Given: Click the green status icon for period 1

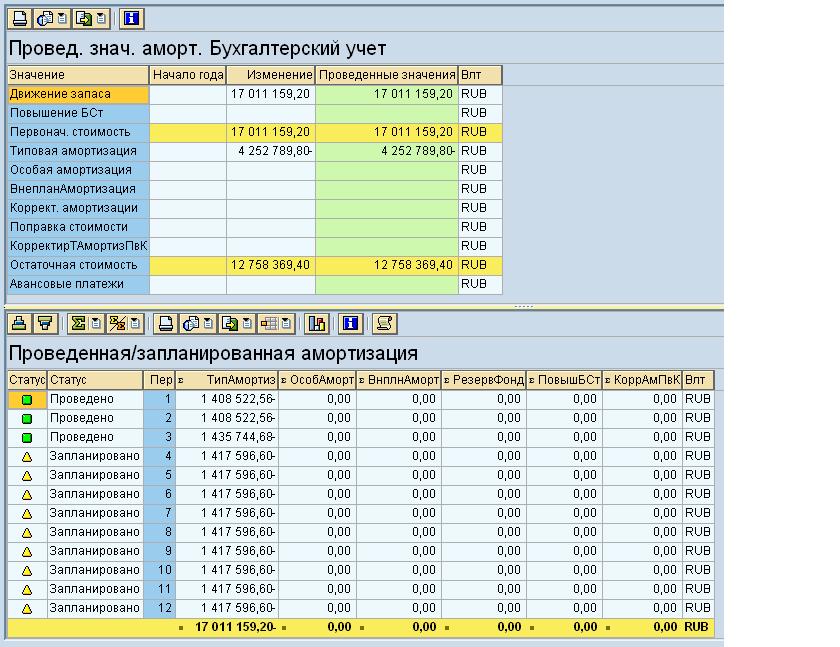Looking at the screenshot, I should pos(27,399).
